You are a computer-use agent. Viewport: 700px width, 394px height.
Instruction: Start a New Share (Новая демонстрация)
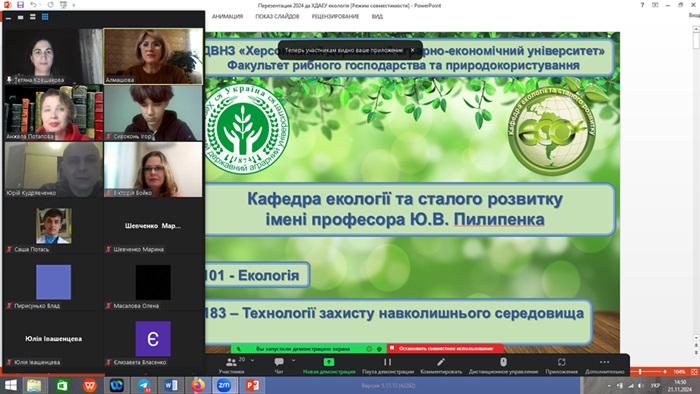click(x=329, y=365)
